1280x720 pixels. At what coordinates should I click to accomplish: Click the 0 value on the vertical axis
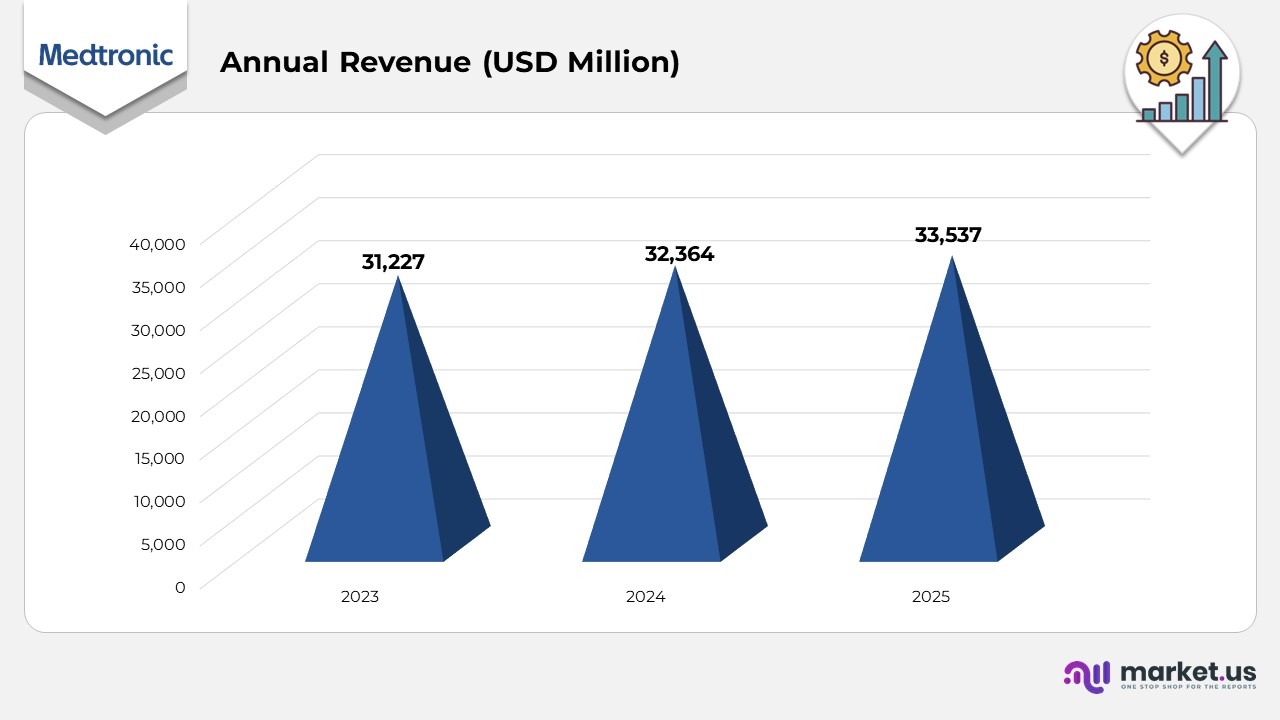point(180,587)
